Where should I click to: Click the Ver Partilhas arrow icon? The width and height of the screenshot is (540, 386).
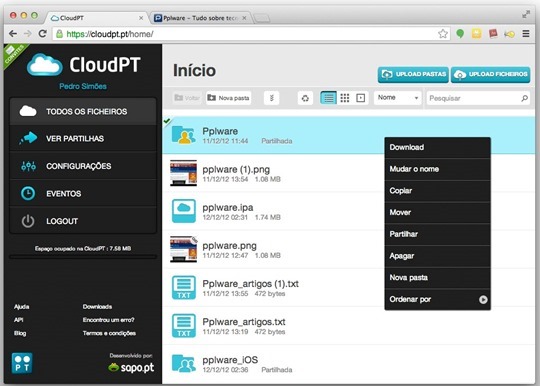tap(28, 138)
